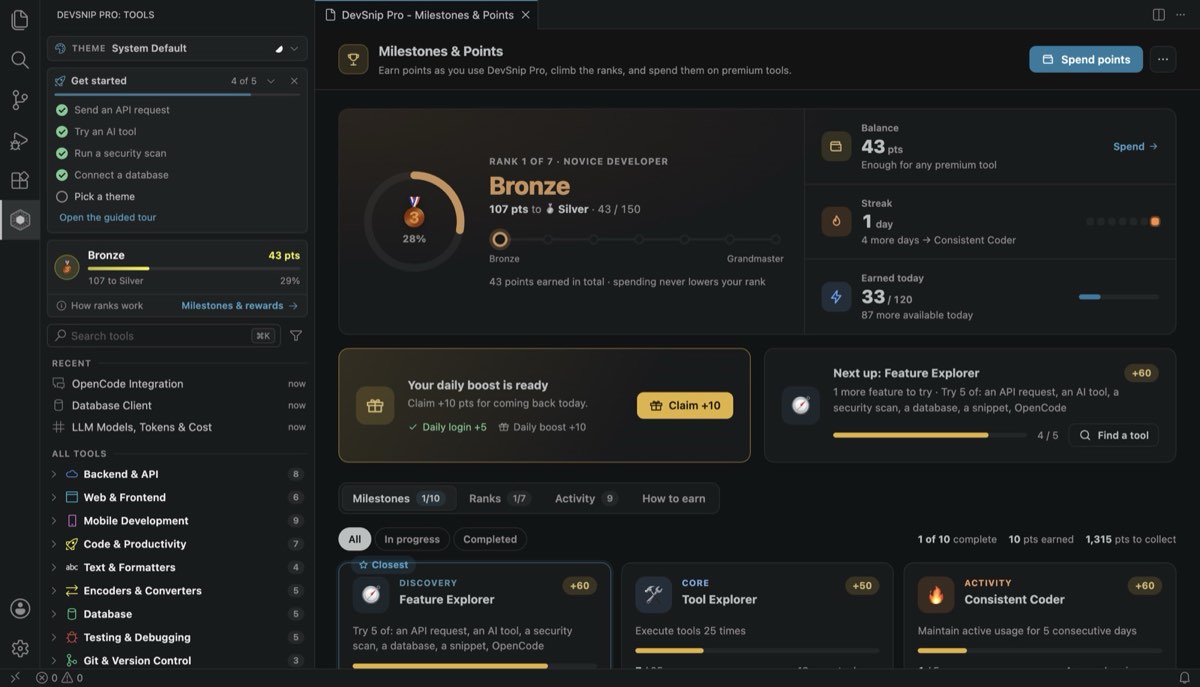The width and height of the screenshot is (1200, 687).
Task: Select the 'Completed' milestone filter
Action: 490,539
